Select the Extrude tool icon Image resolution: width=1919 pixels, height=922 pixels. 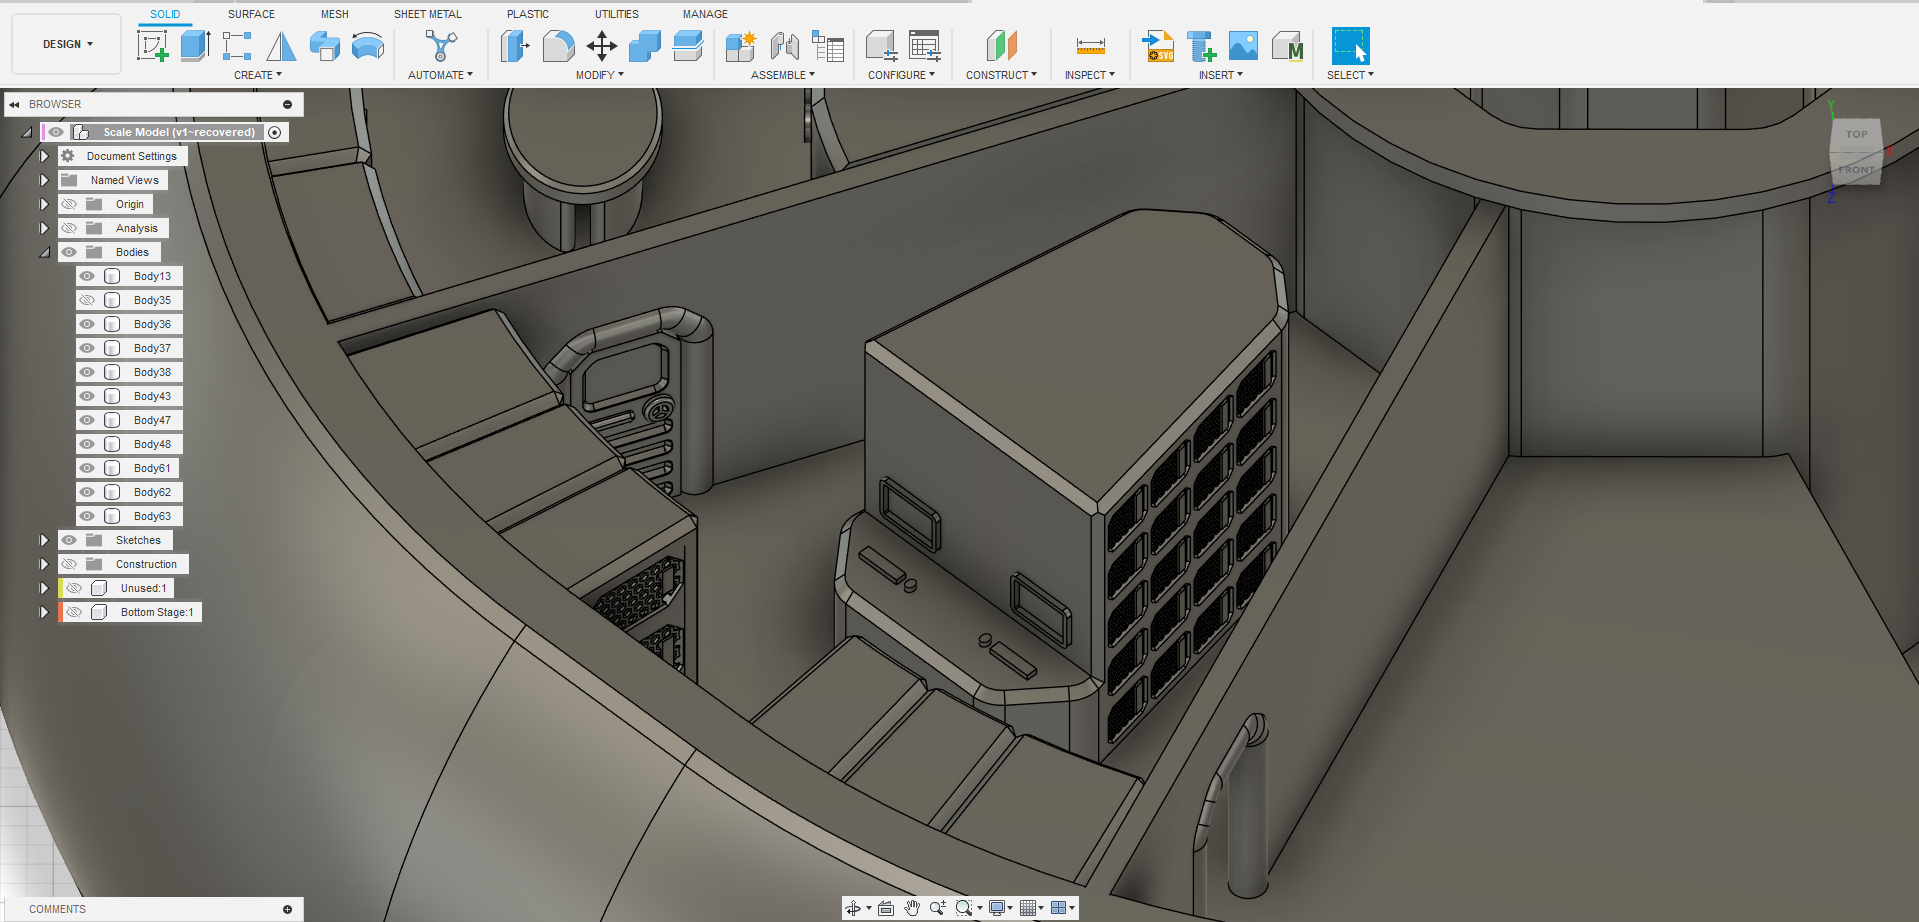[x=195, y=46]
